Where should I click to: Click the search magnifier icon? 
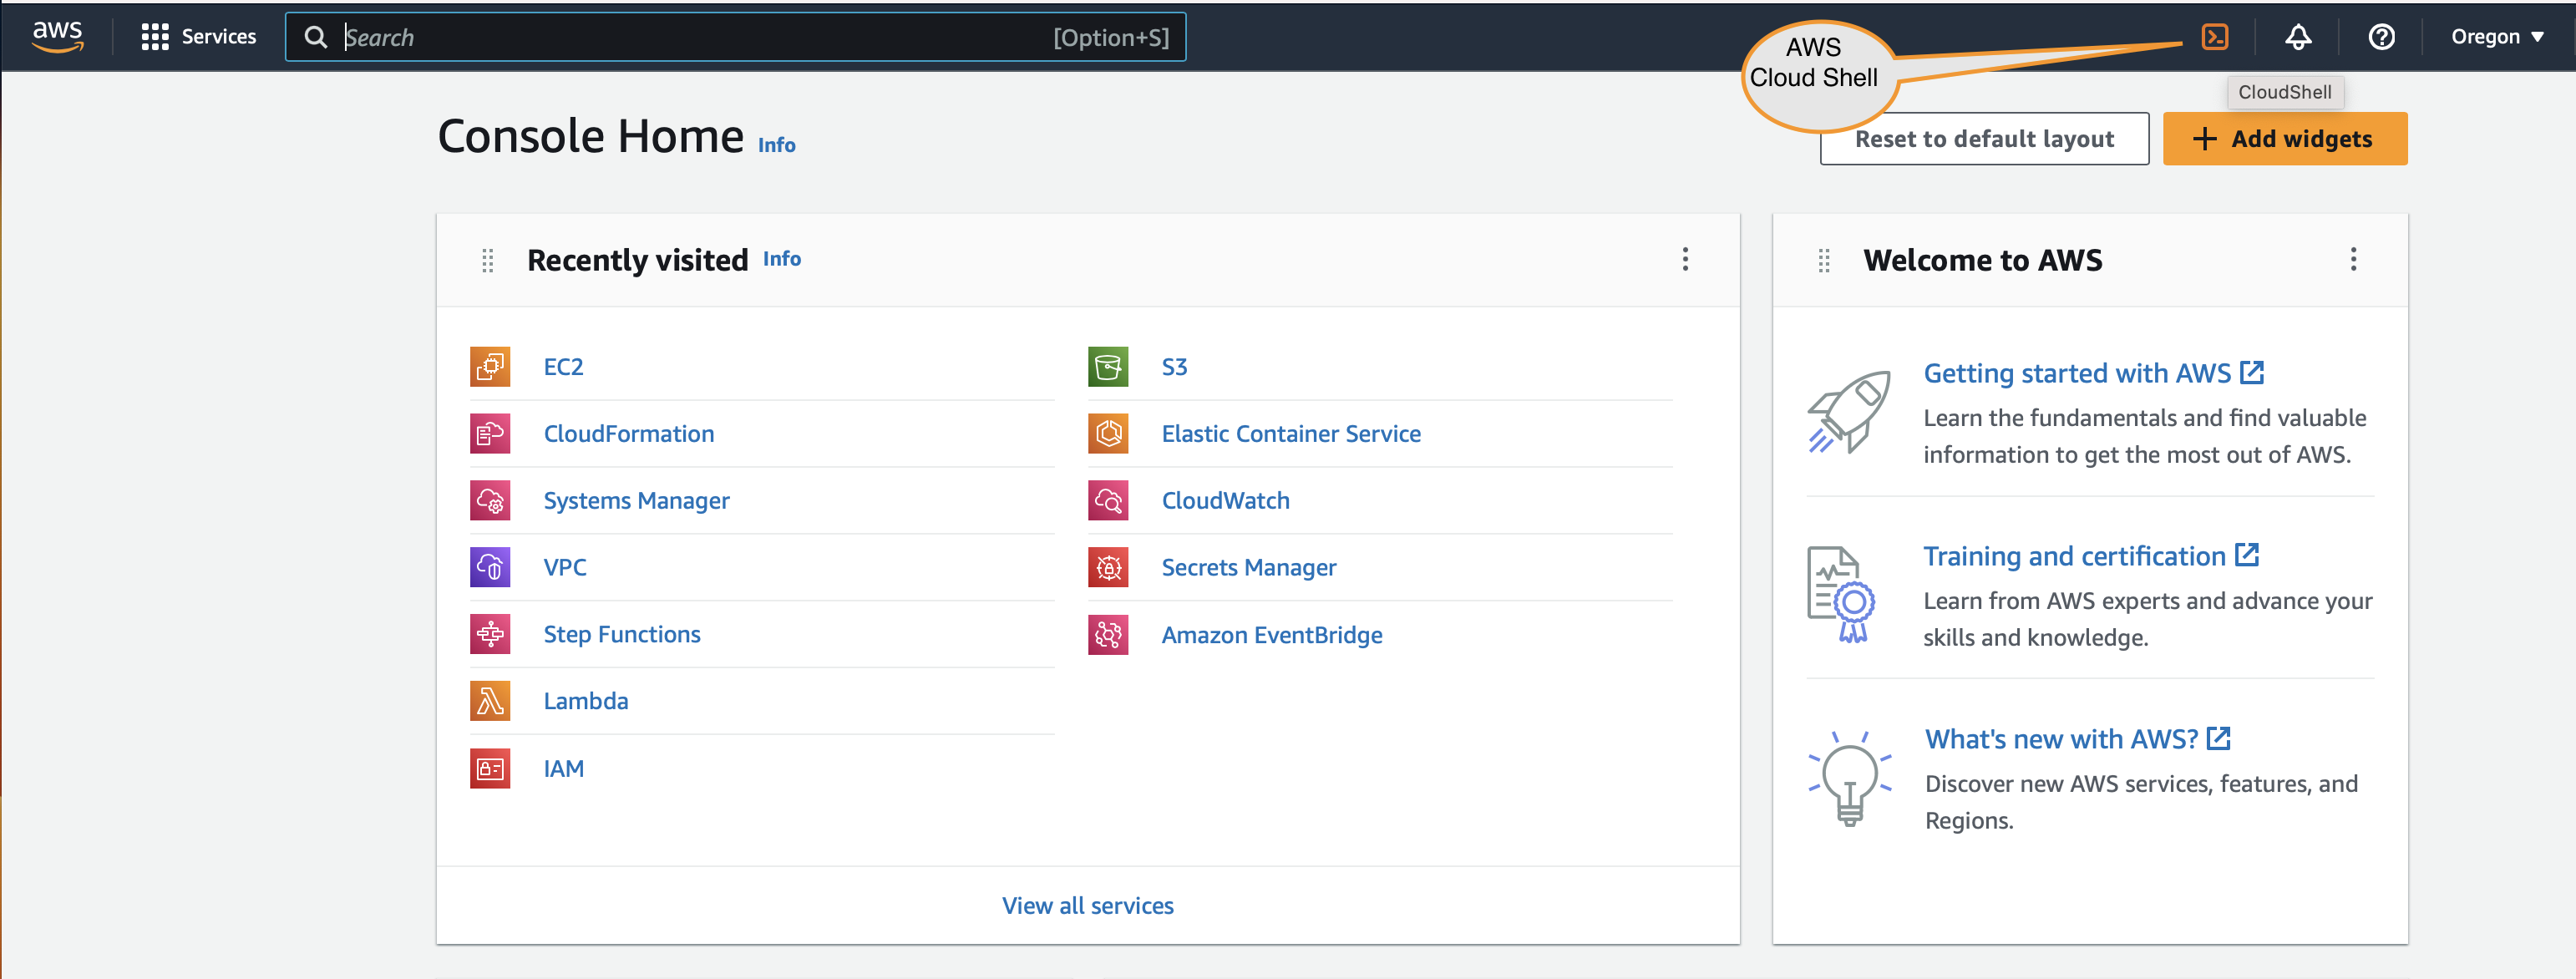pos(315,37)
